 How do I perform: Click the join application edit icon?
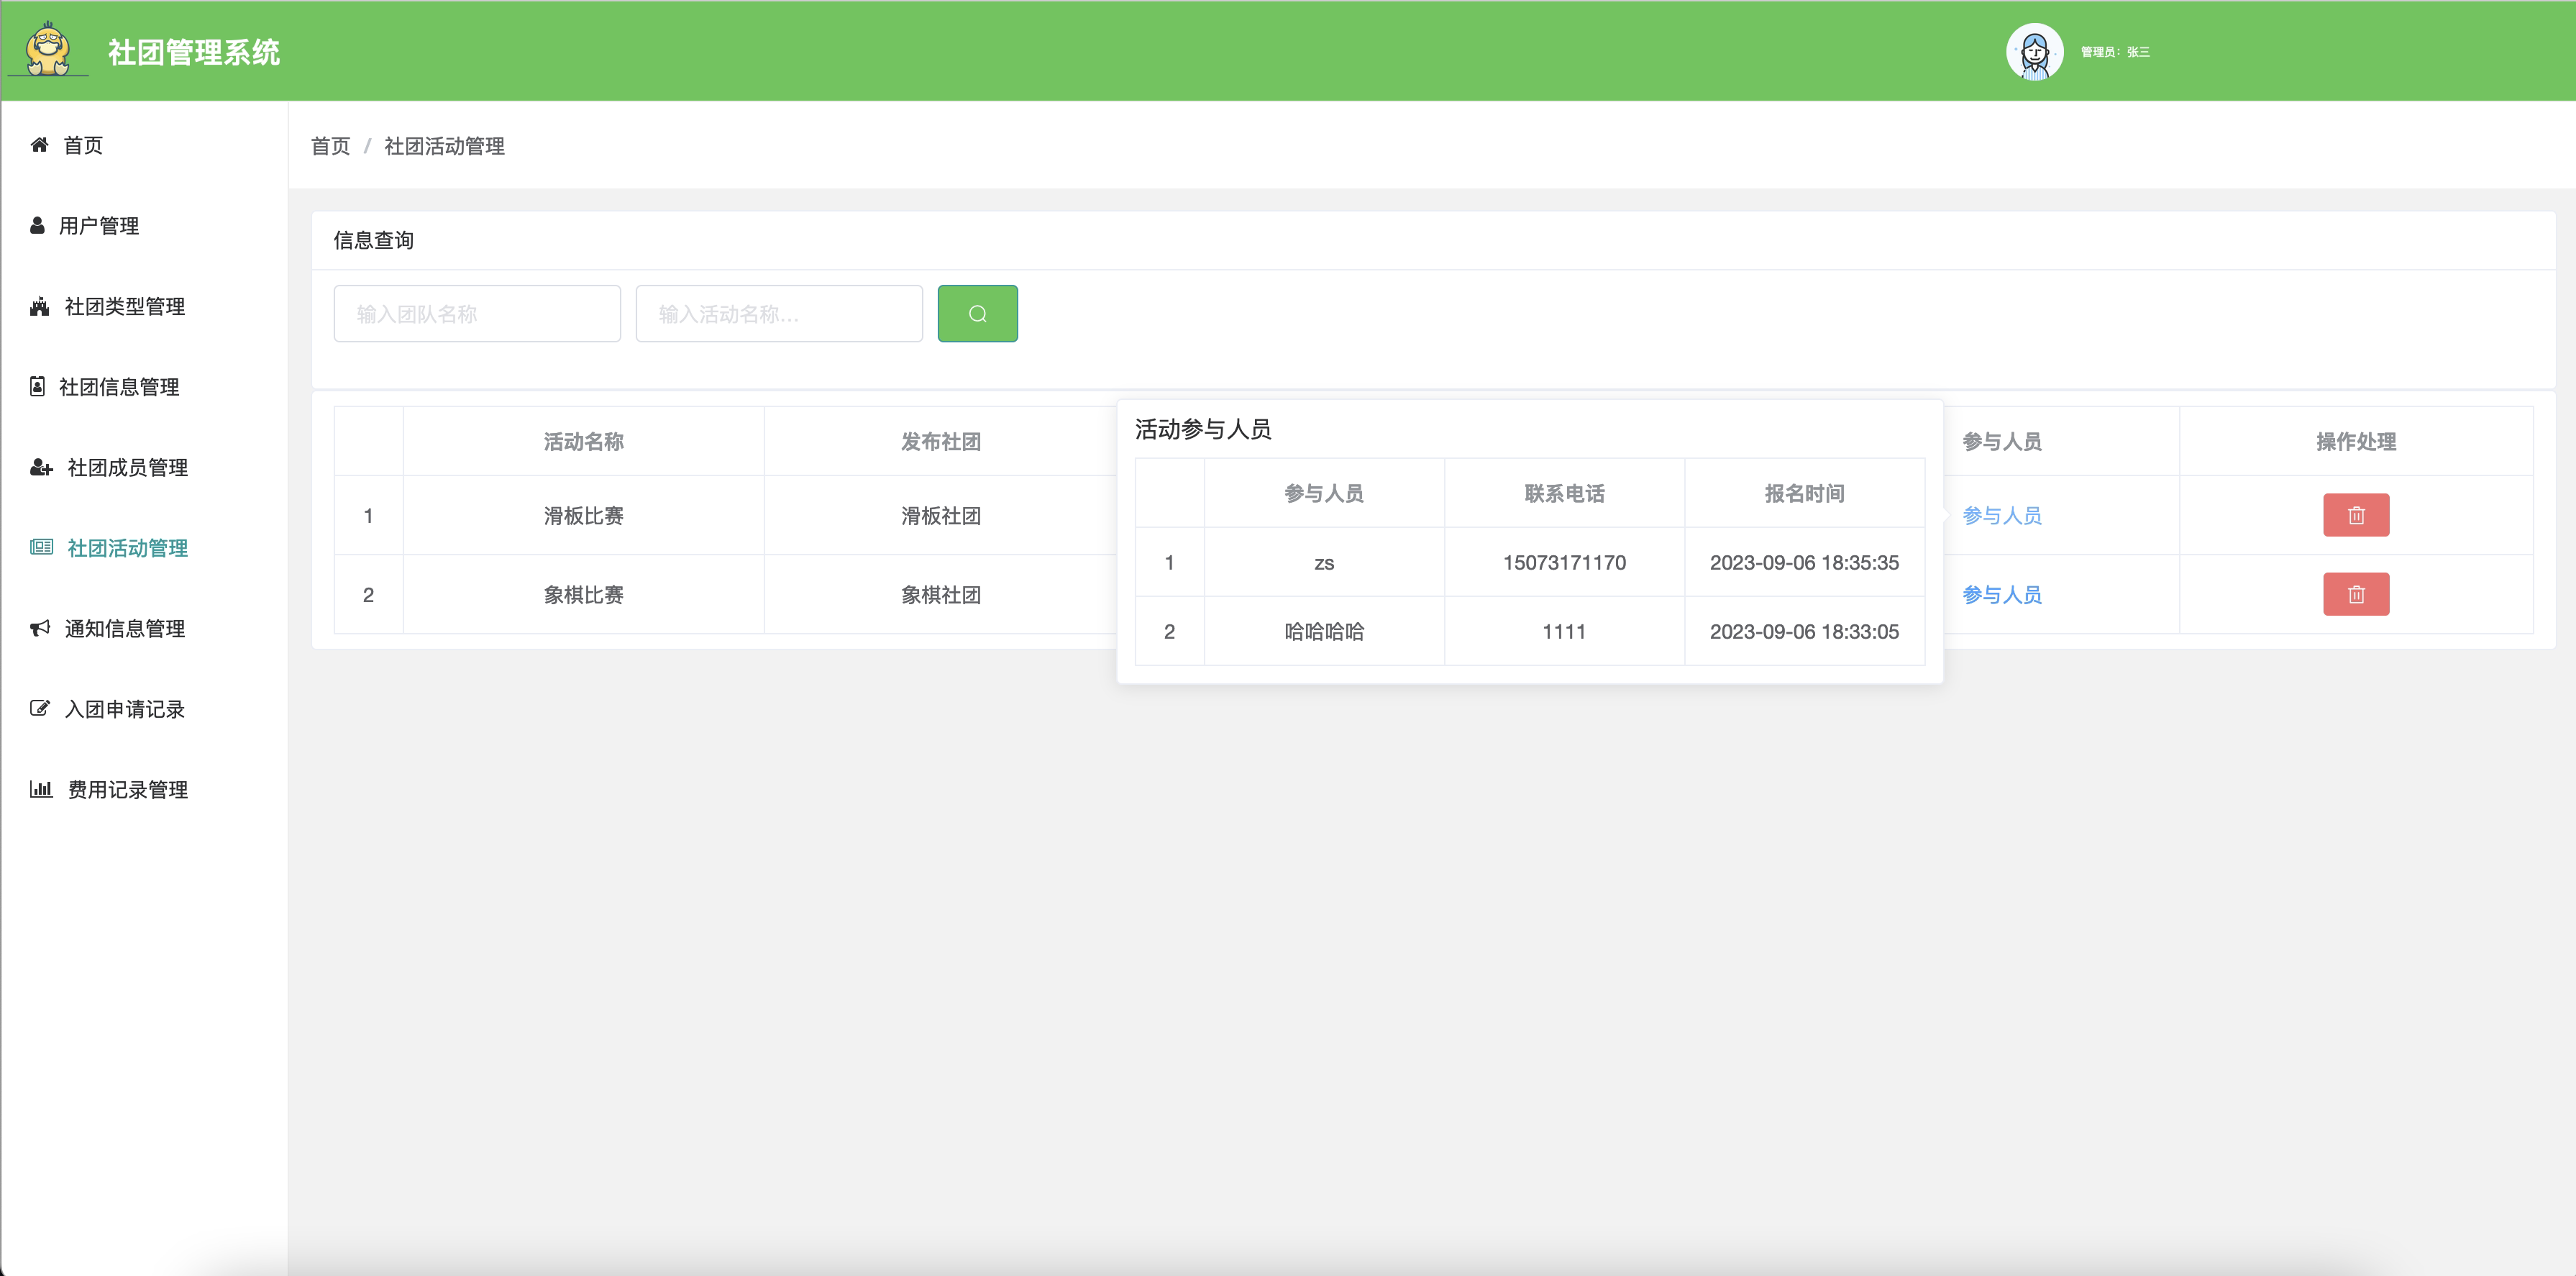tap(39, 709)
